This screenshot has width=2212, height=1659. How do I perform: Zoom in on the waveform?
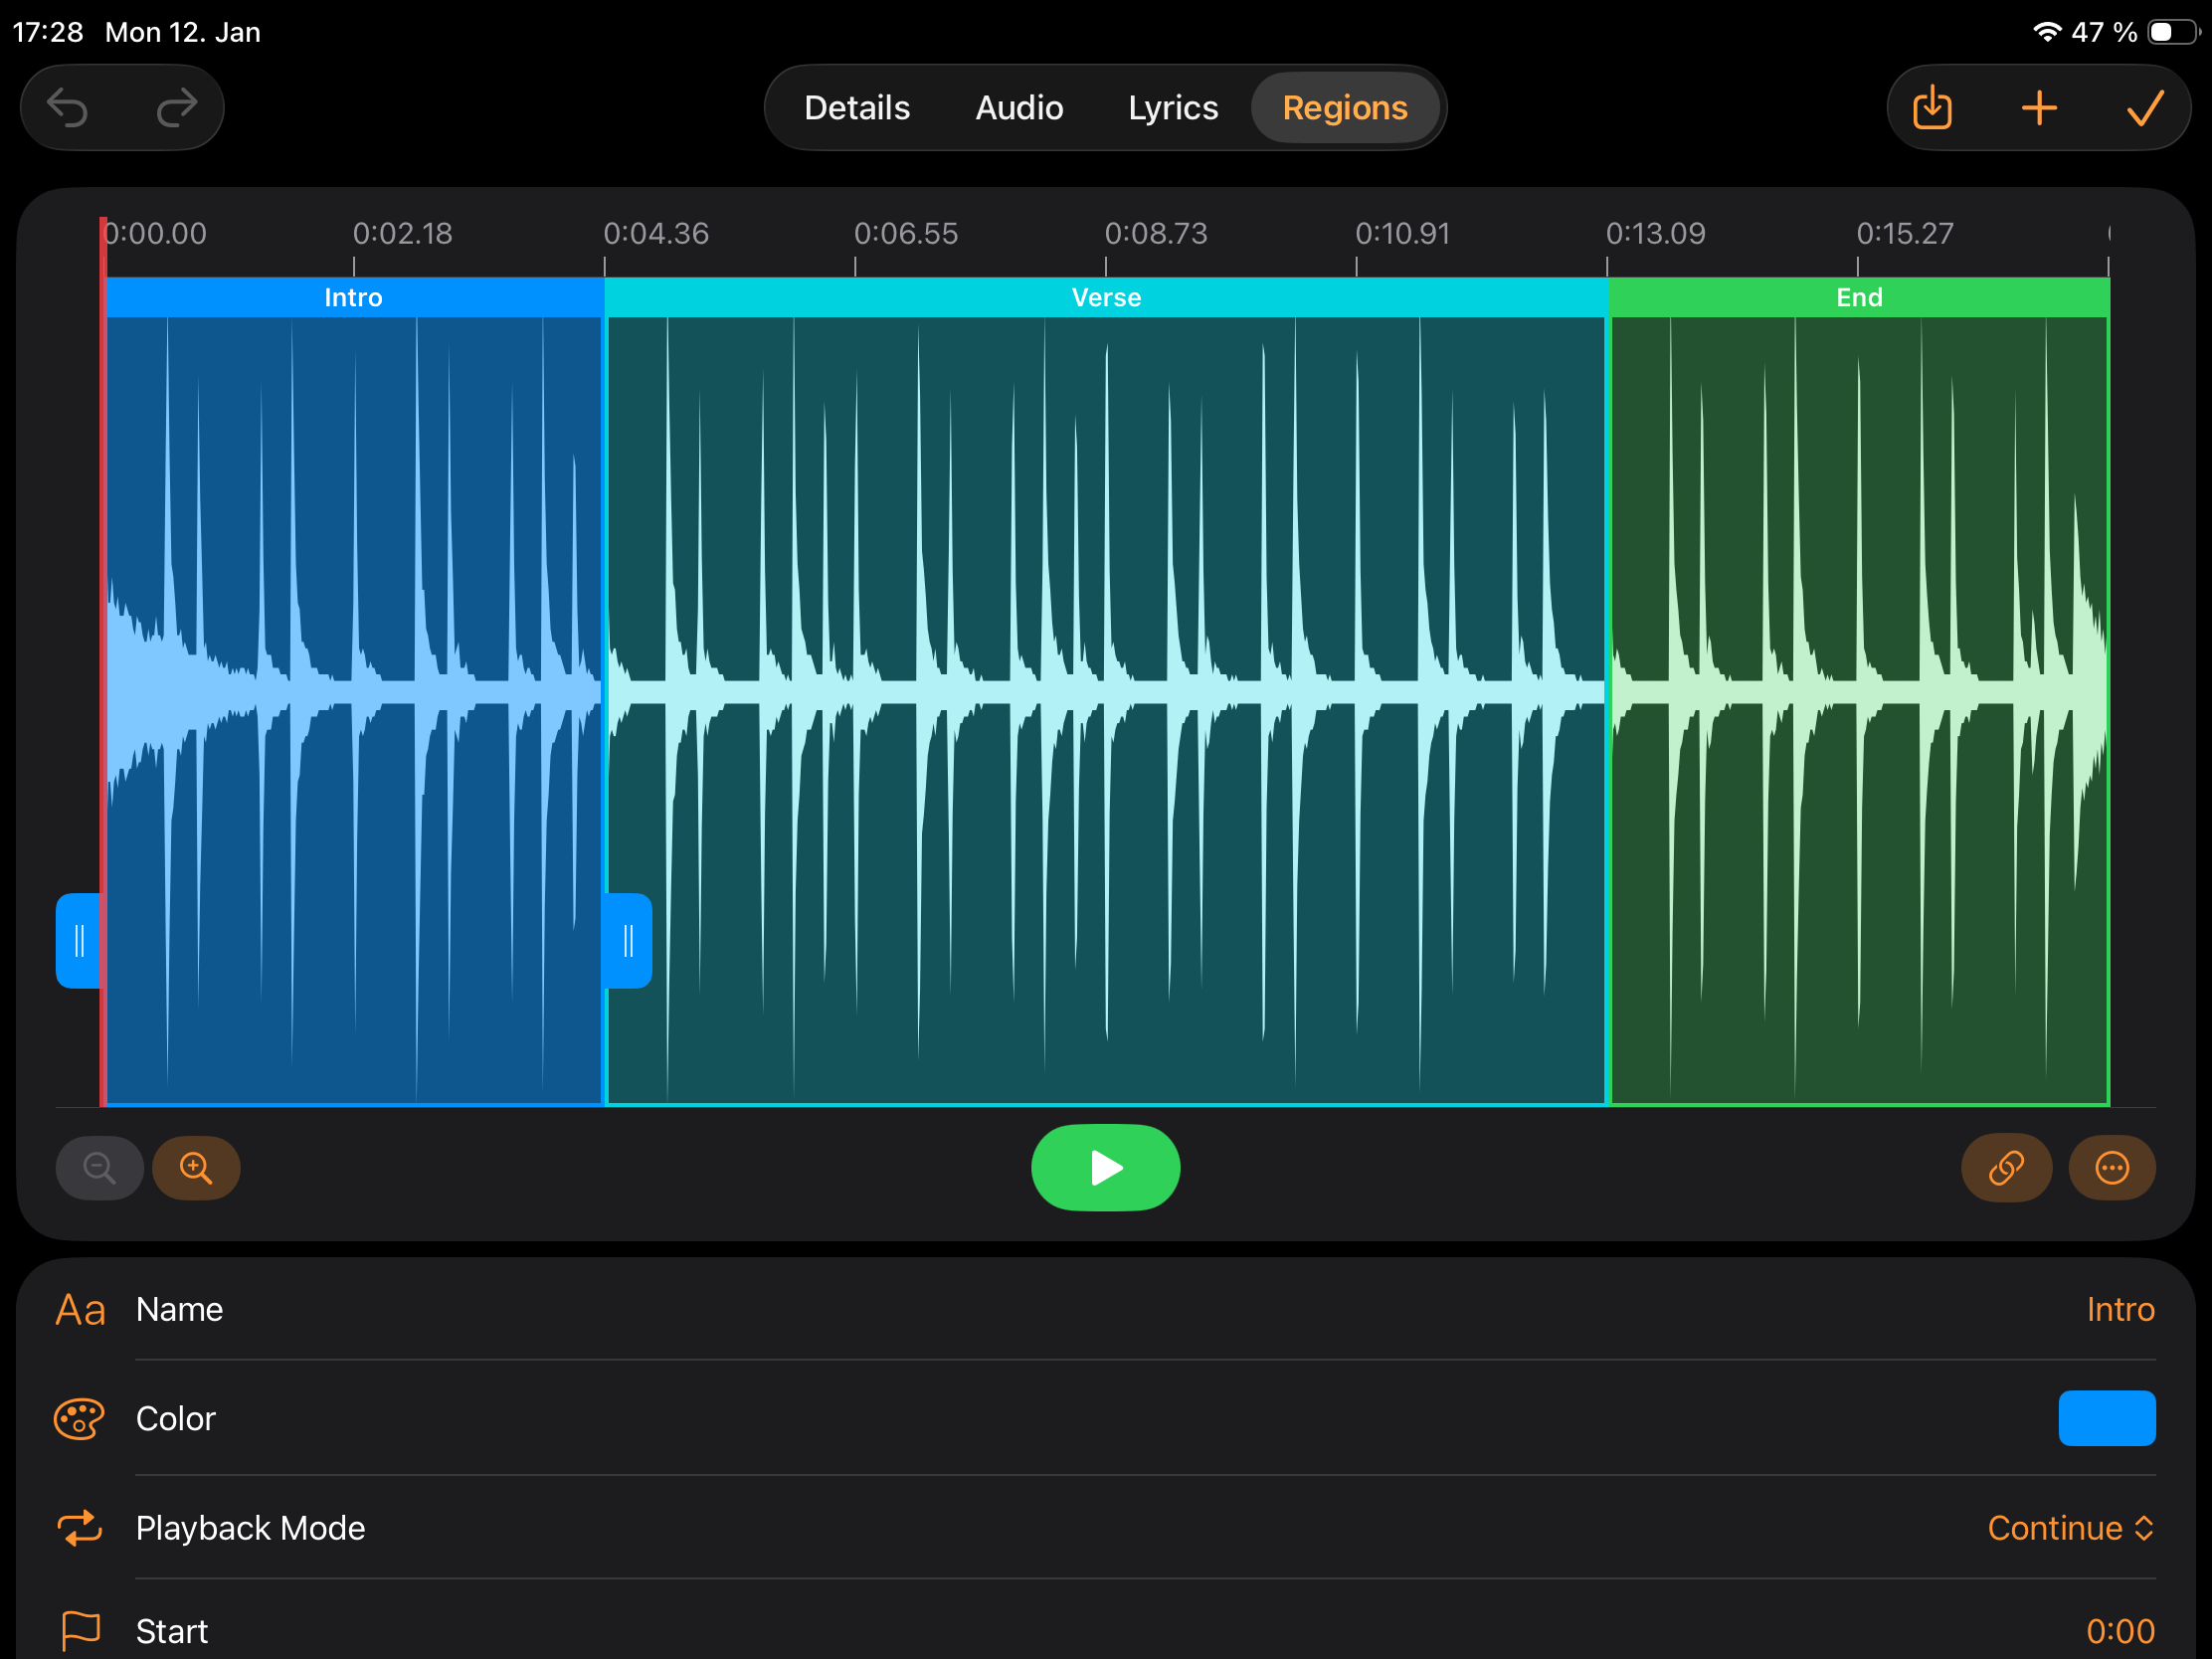tap(196, 1168)
